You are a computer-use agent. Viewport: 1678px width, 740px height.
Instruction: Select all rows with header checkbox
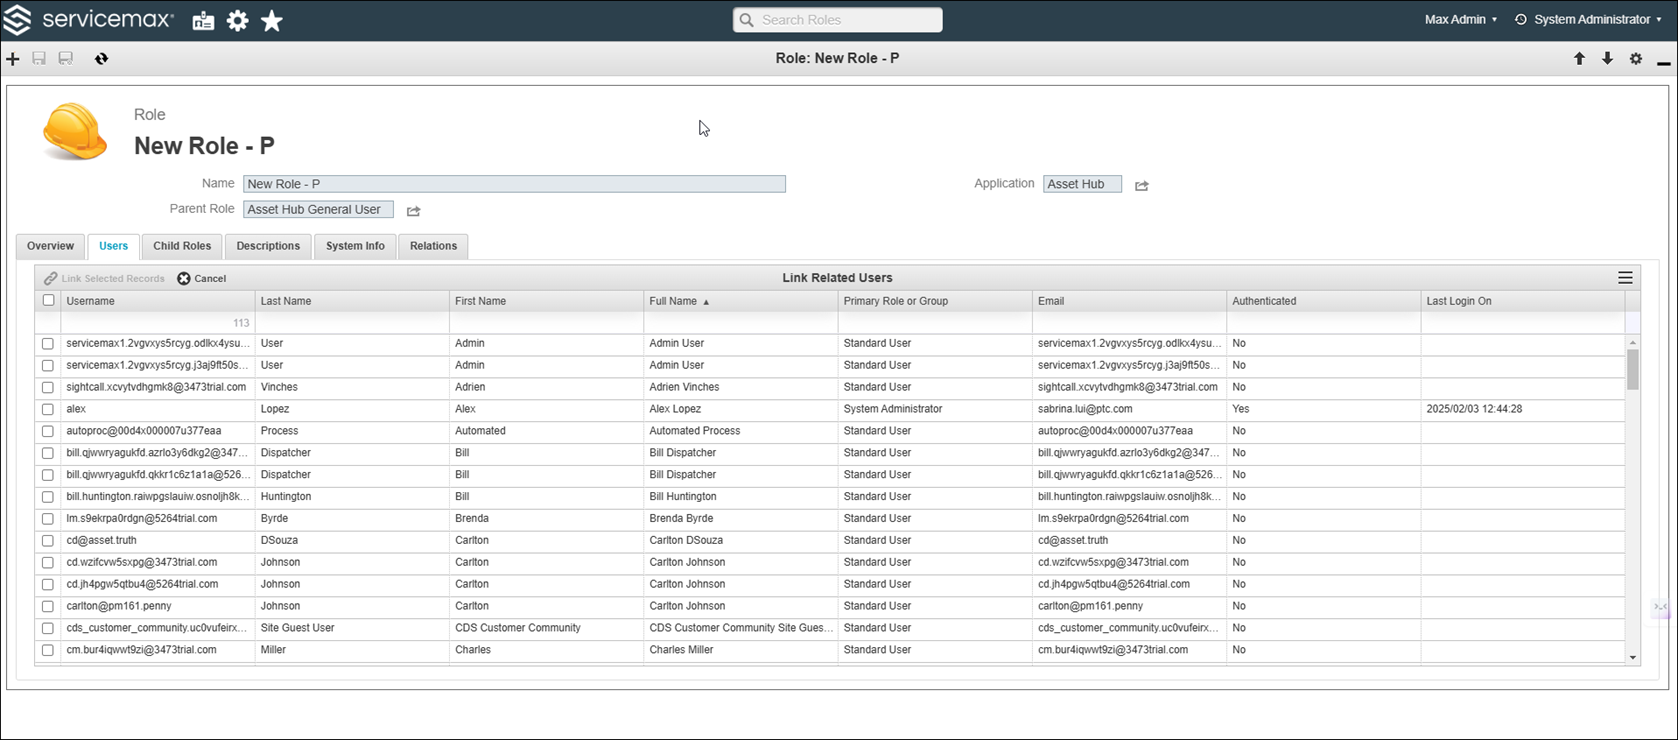48,301
